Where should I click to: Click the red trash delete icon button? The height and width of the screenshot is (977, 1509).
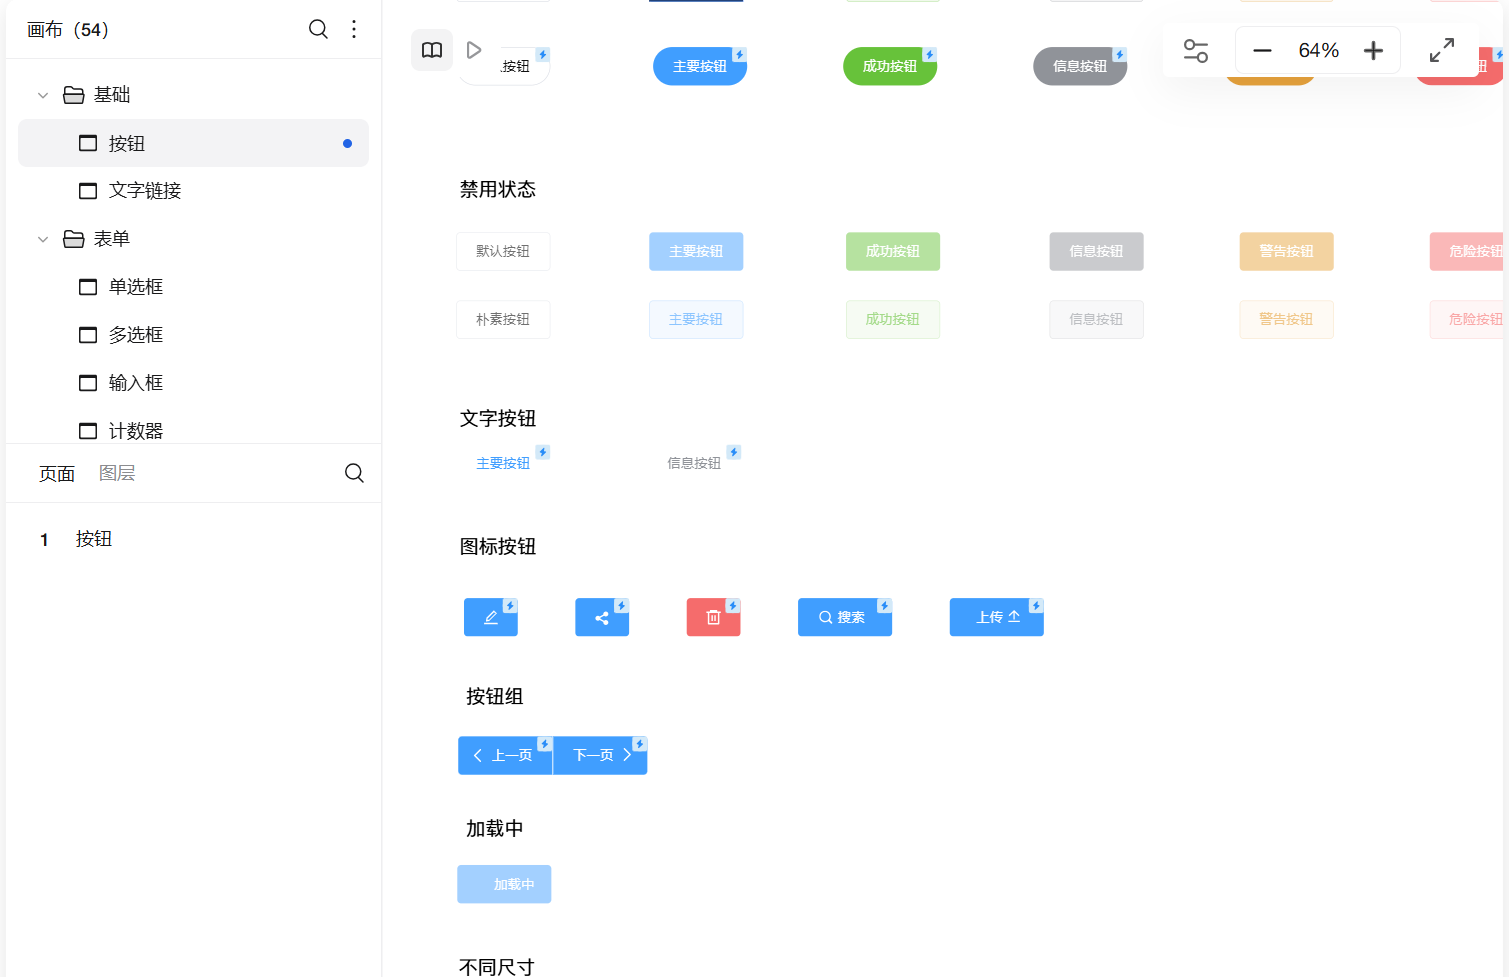(713, 617)
